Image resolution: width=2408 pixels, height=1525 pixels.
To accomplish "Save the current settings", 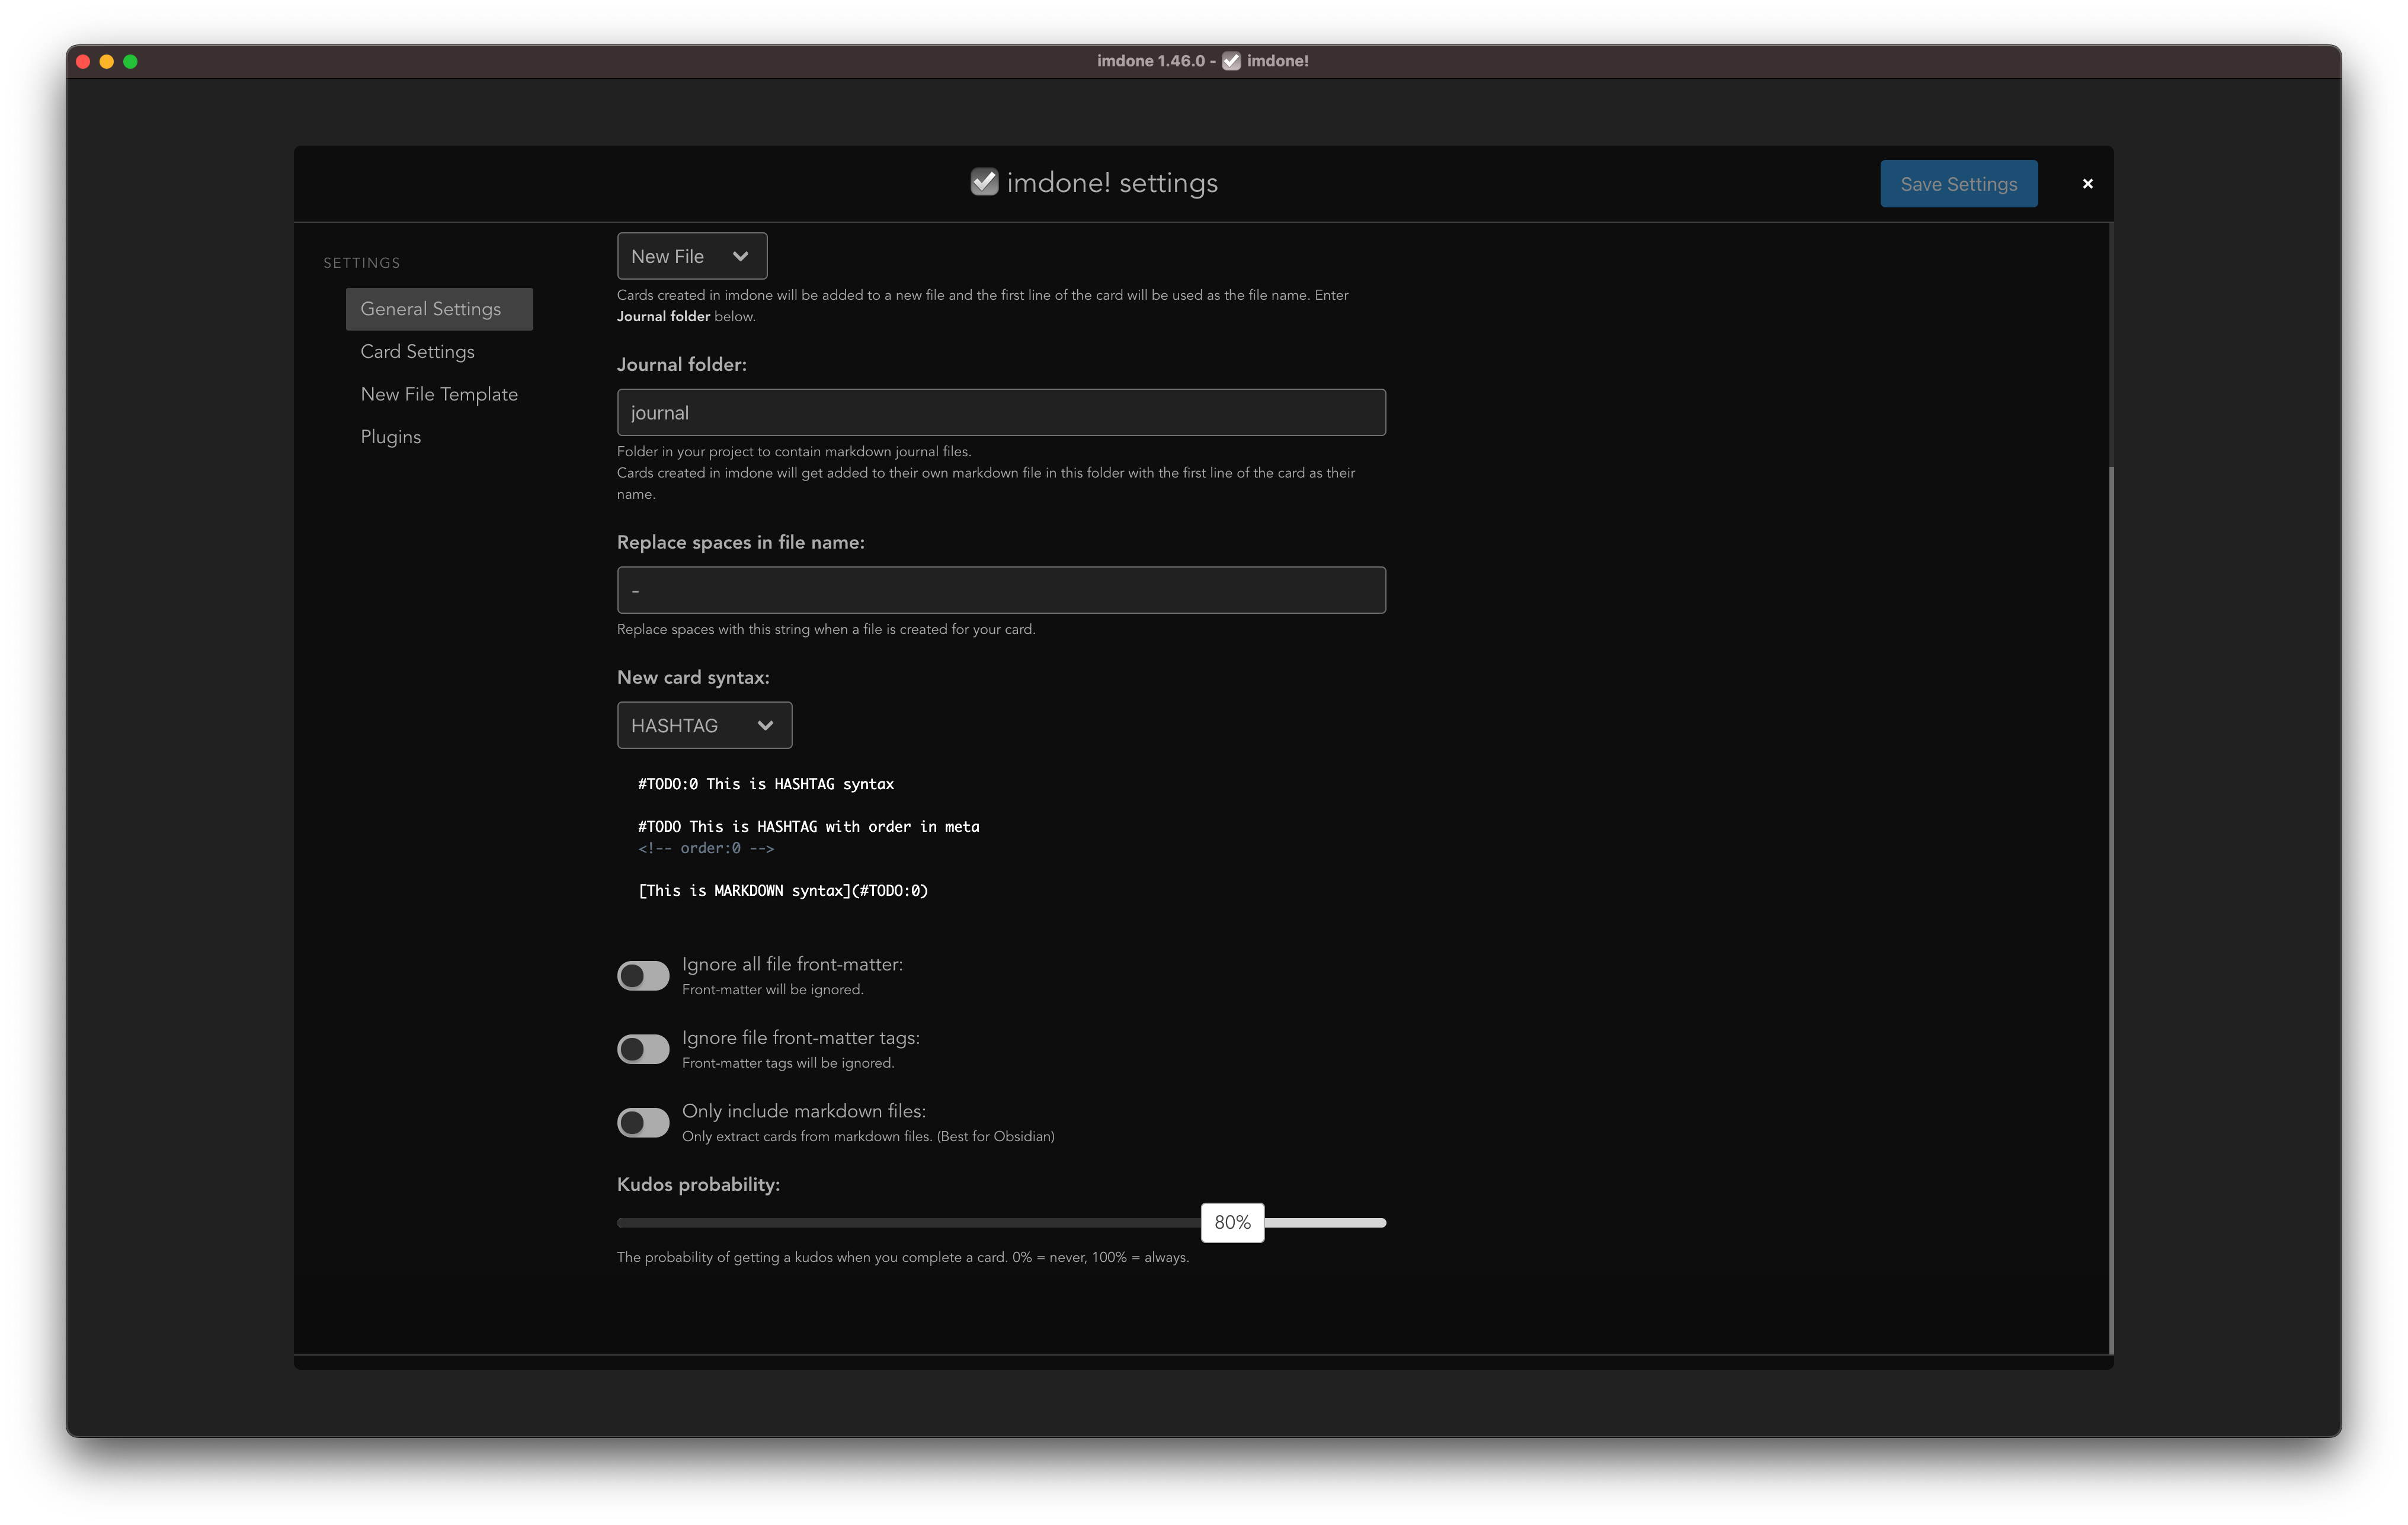I will click(x=1958, y=184).
